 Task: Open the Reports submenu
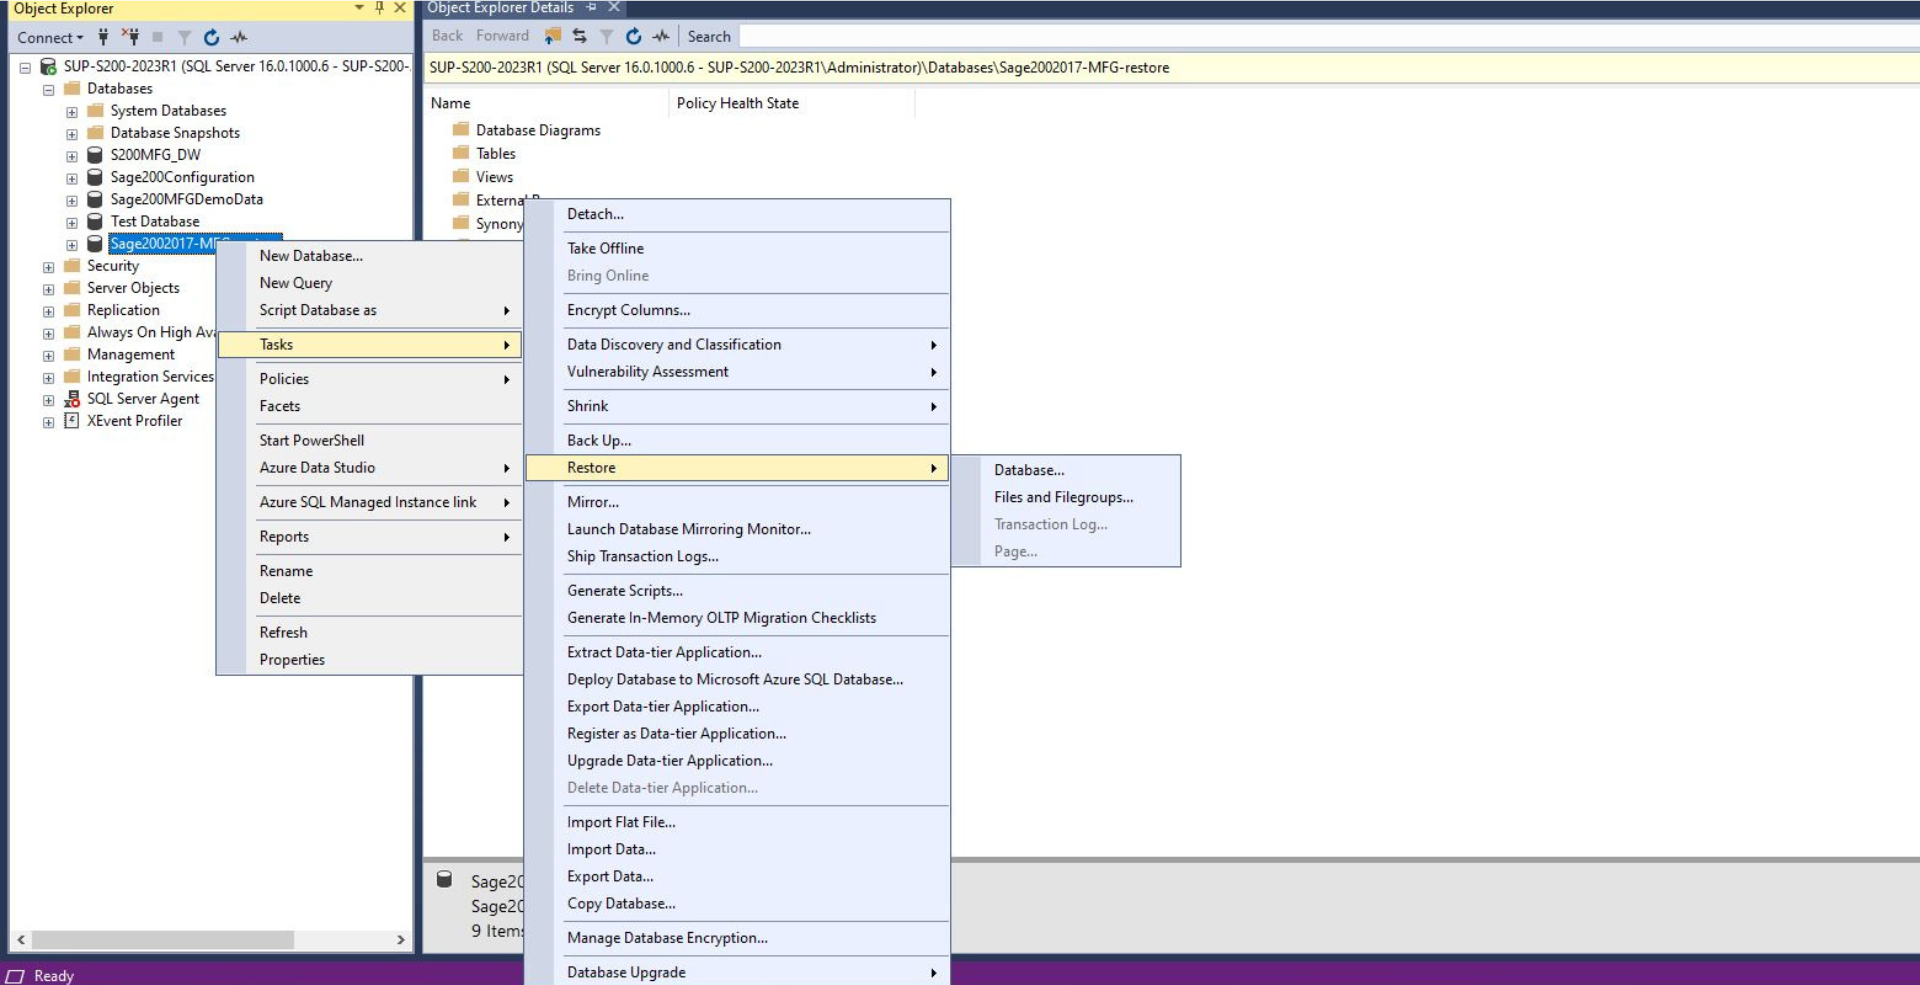pos(370,536)
